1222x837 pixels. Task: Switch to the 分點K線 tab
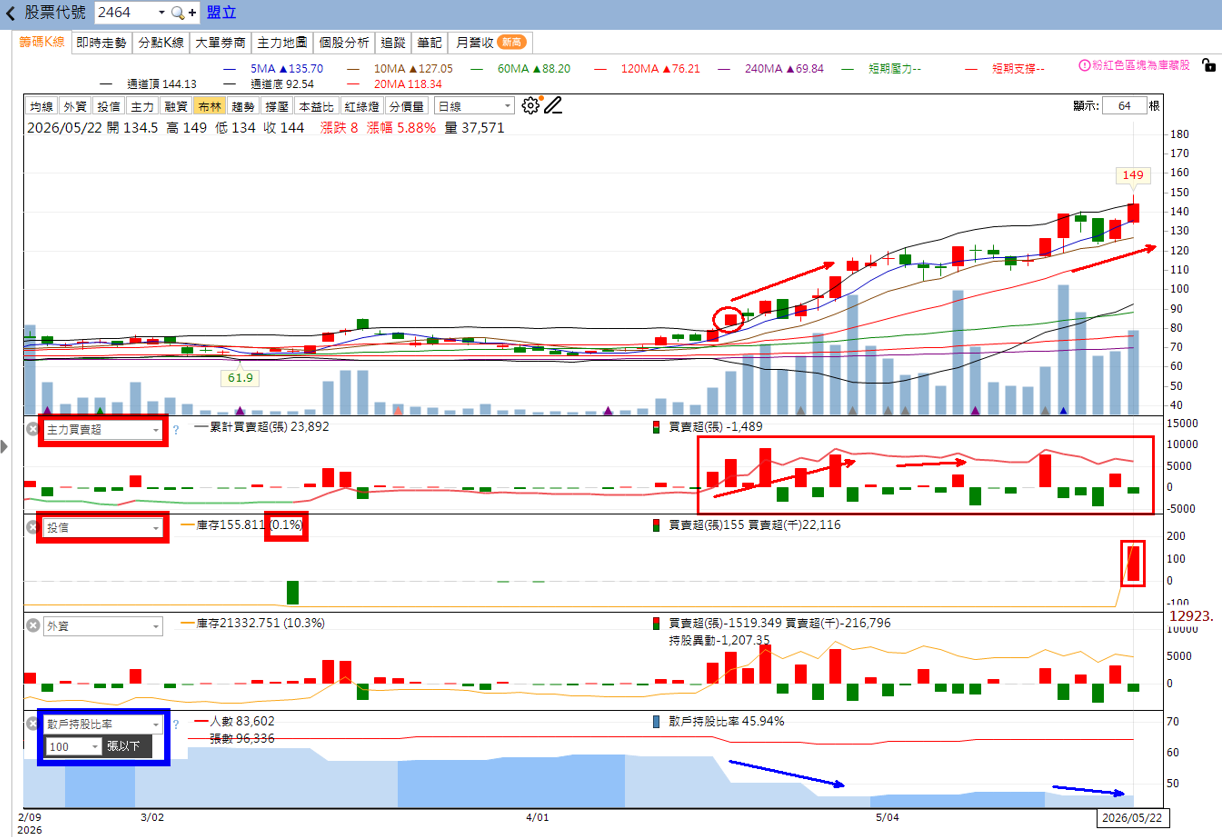[x=161, y=42]
